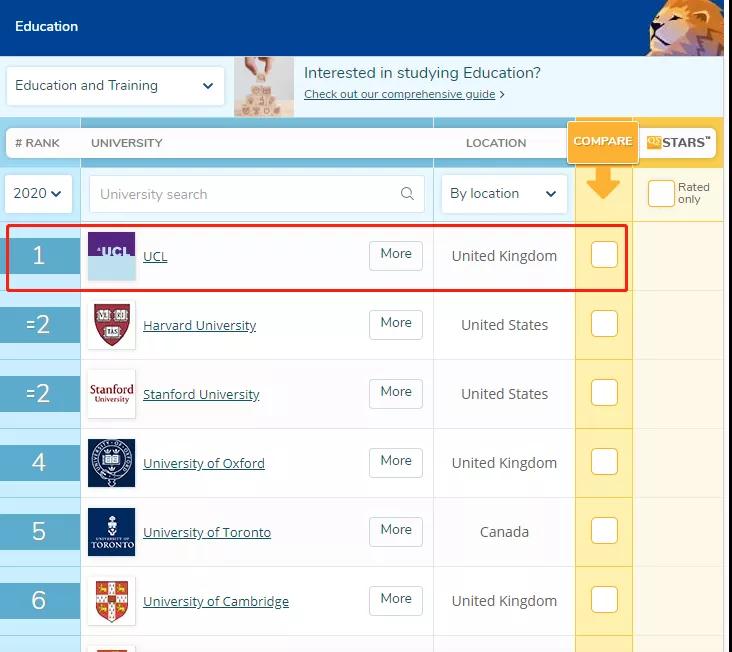
Task: Open the University of Cambridge link
Action: (x=216, y=602)
